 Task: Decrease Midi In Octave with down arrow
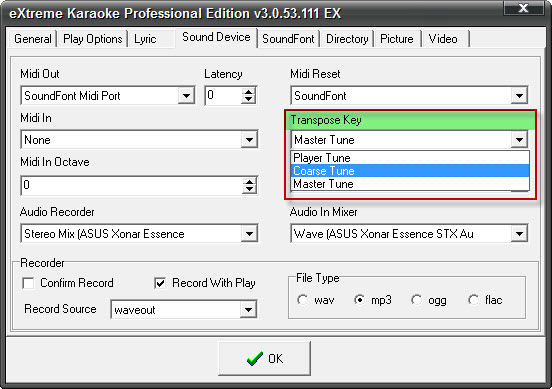tap(249, 190)
